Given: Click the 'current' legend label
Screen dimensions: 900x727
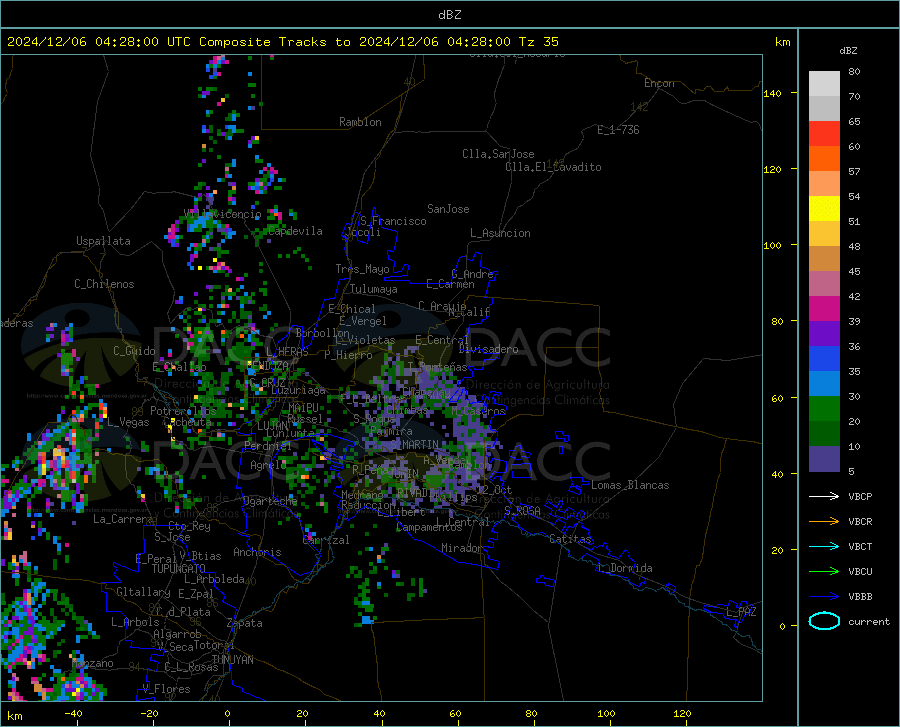Looking at the screenshot, I should [869, 621].
